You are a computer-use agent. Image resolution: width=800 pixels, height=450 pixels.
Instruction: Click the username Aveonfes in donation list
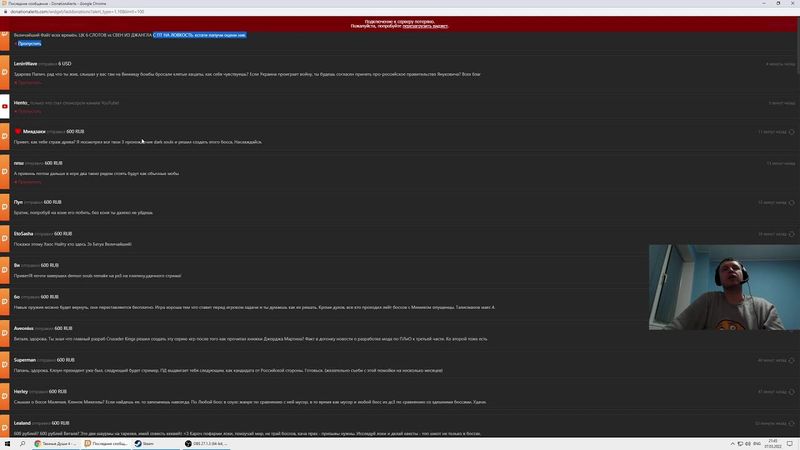coord(25,329)
